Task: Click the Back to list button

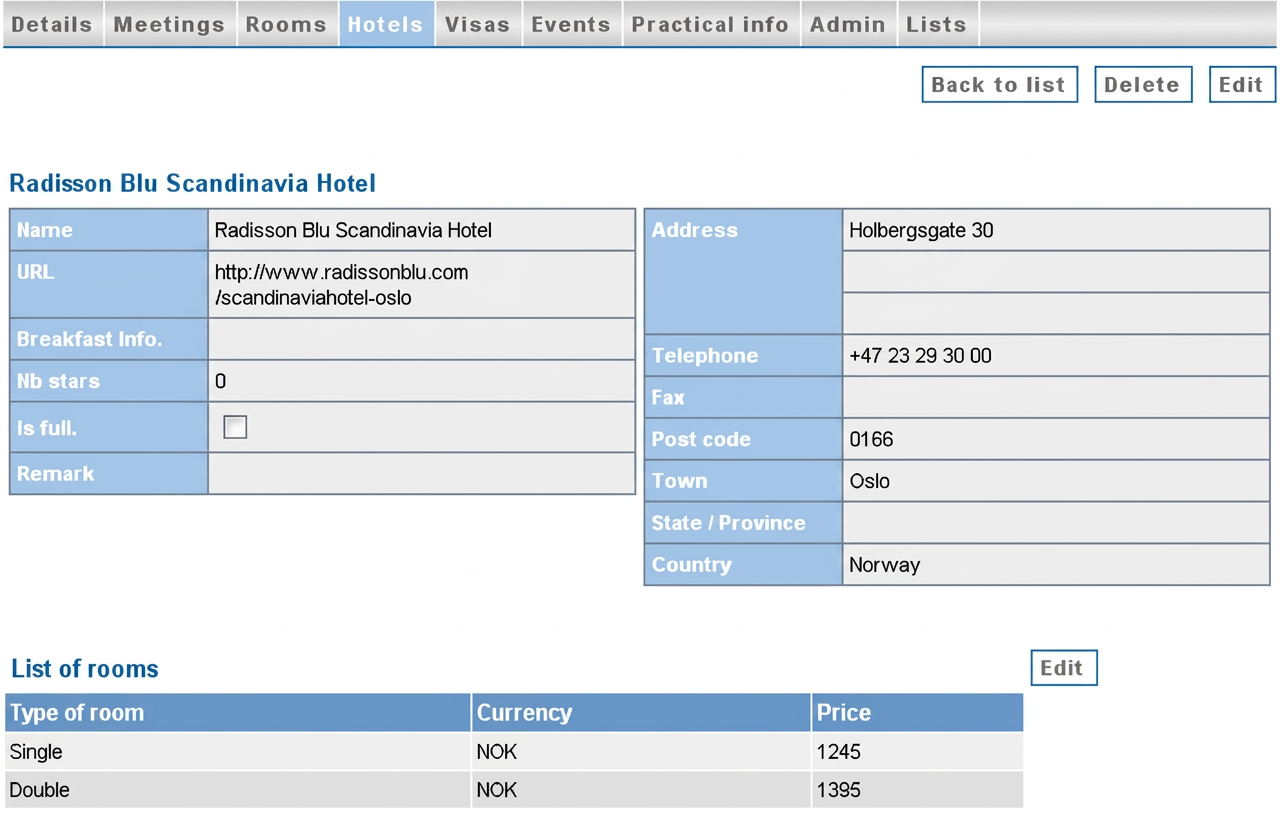Action: (x=999, y=85)
